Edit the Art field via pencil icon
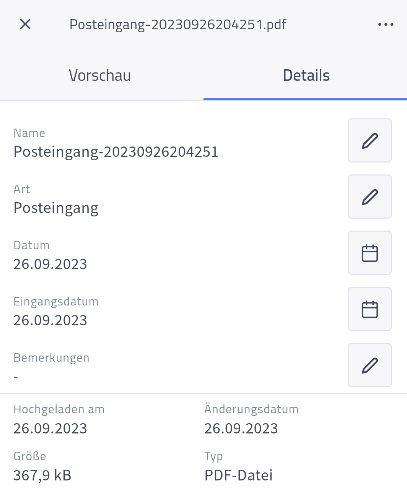Screen dimensions: 407x498 tap(370, 197)
